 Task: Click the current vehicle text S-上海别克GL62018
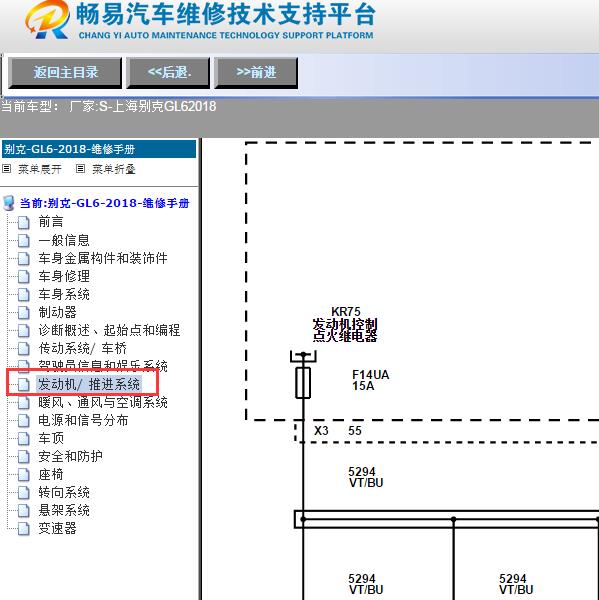tap(157, 106)
